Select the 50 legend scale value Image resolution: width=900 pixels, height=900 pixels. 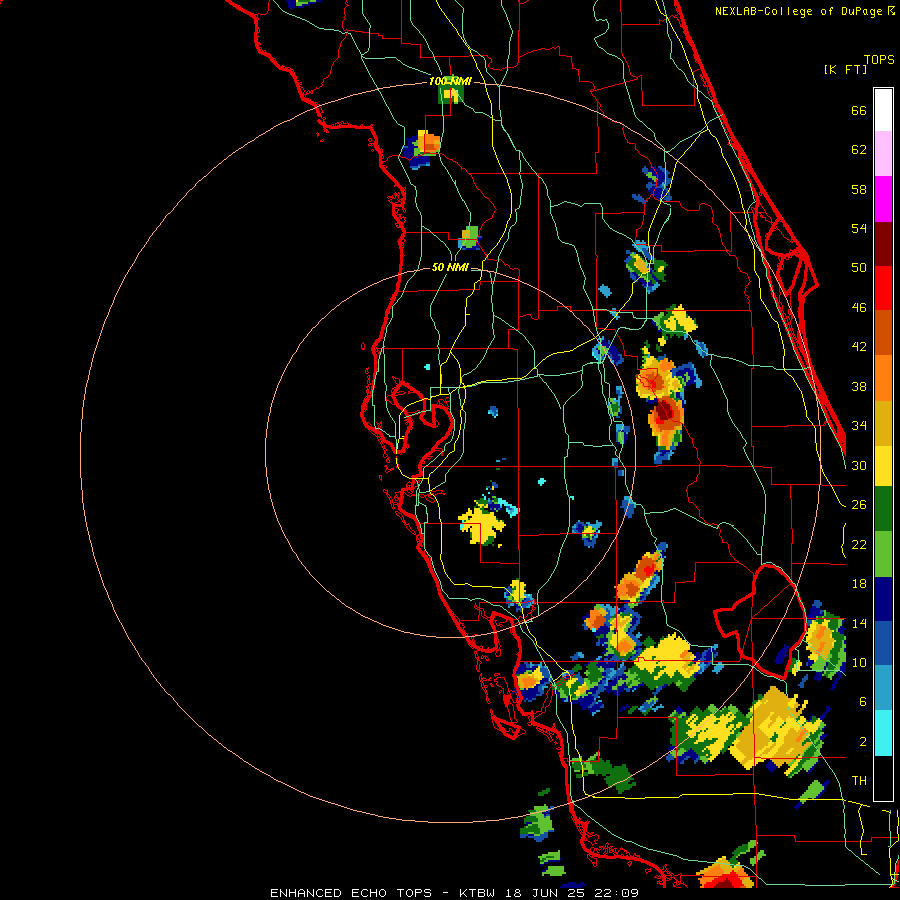pos(859,267)
